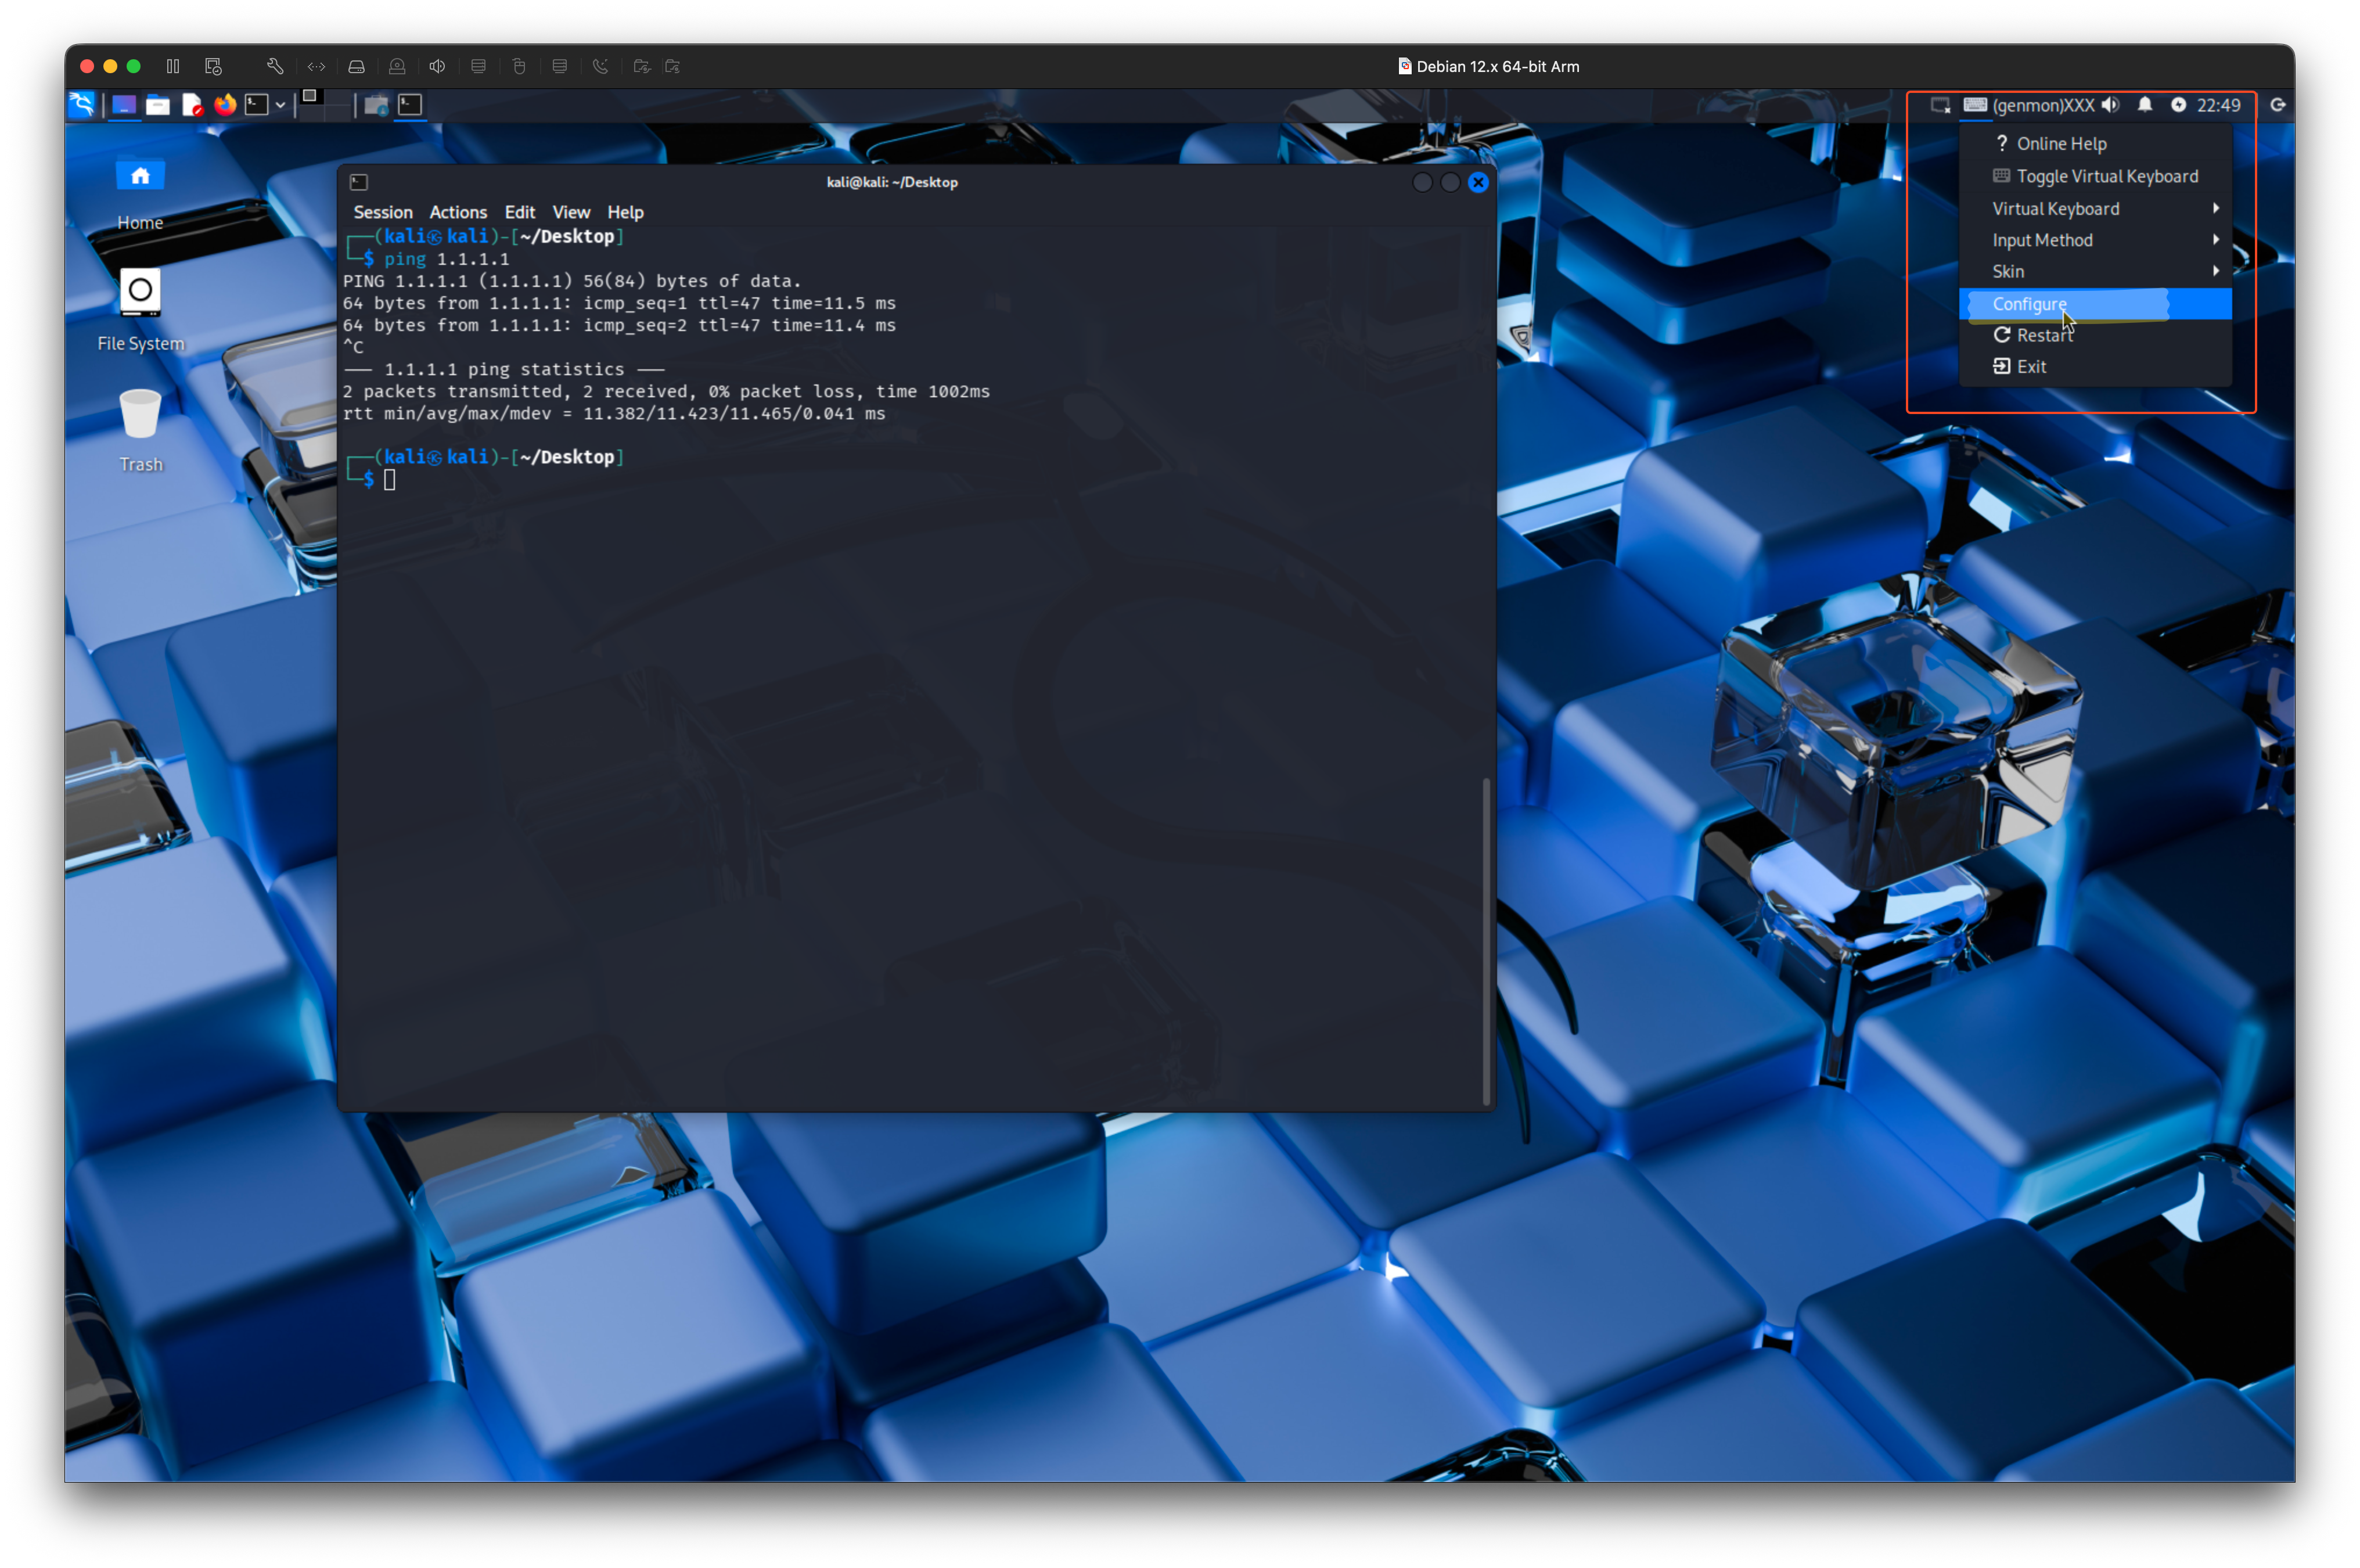Launch the text editor icon with red pencil
This screenshot has width=2360, height=1568.
(x=192, y=105)
